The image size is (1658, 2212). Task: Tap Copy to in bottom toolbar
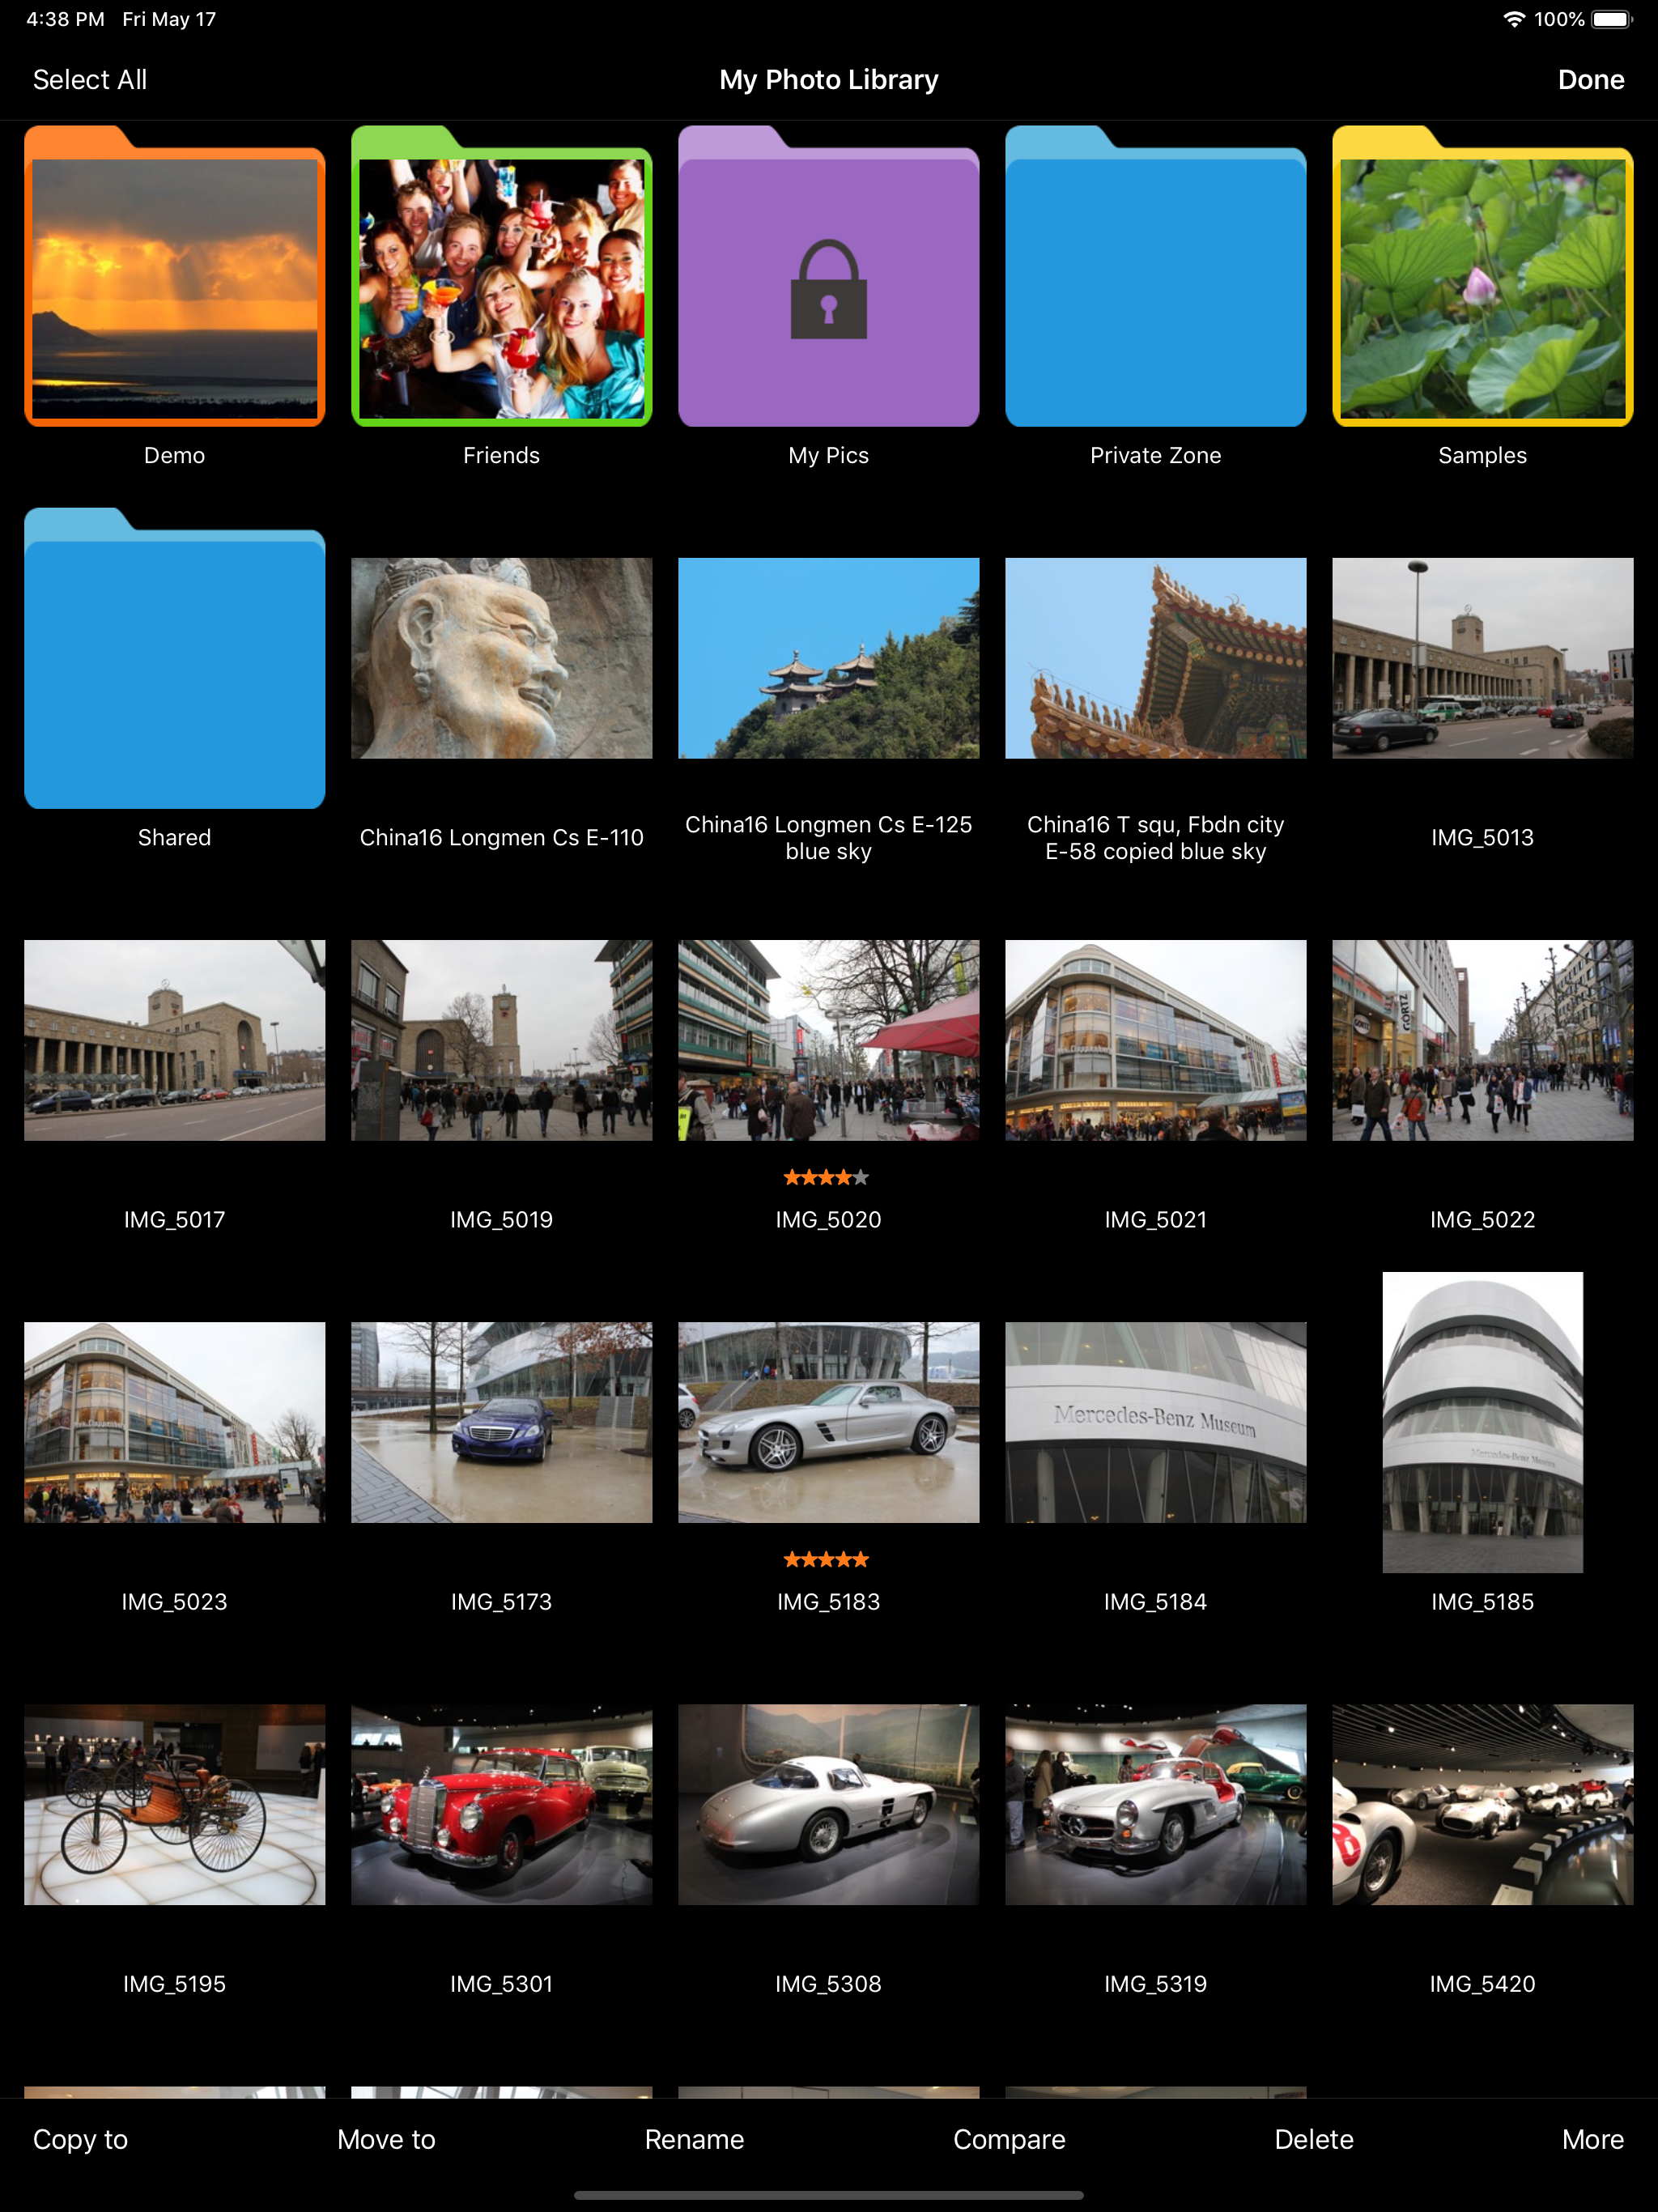[x=80, y=2139]
